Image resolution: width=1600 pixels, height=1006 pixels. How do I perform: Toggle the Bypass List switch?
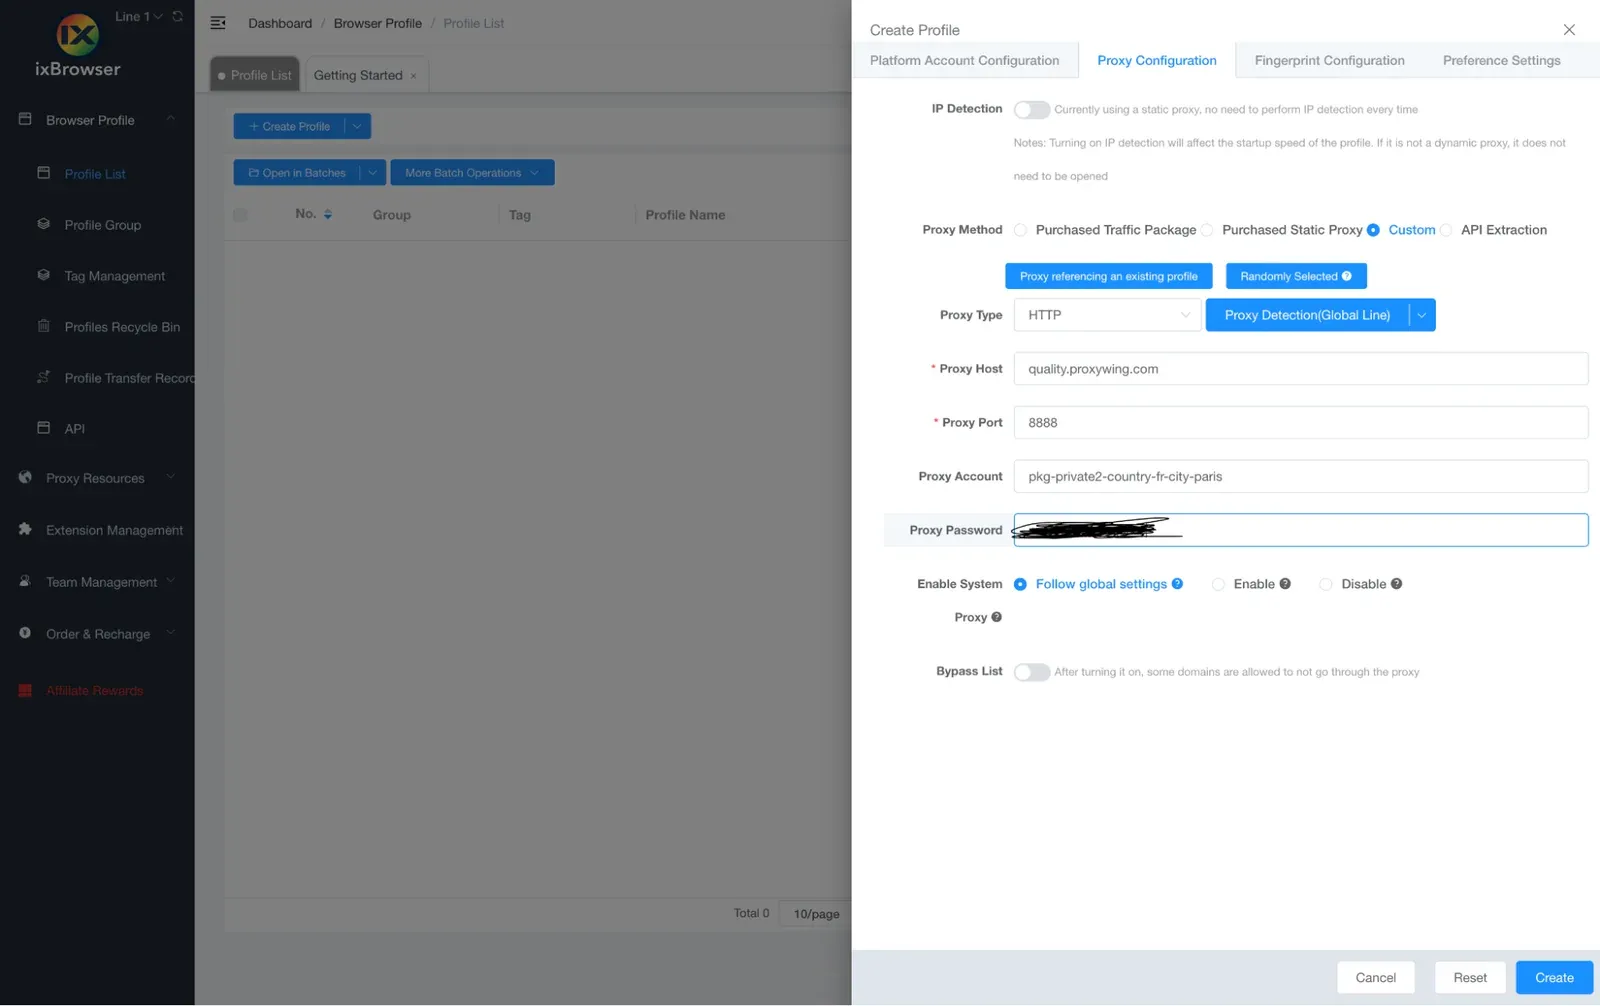(1031, 672)
